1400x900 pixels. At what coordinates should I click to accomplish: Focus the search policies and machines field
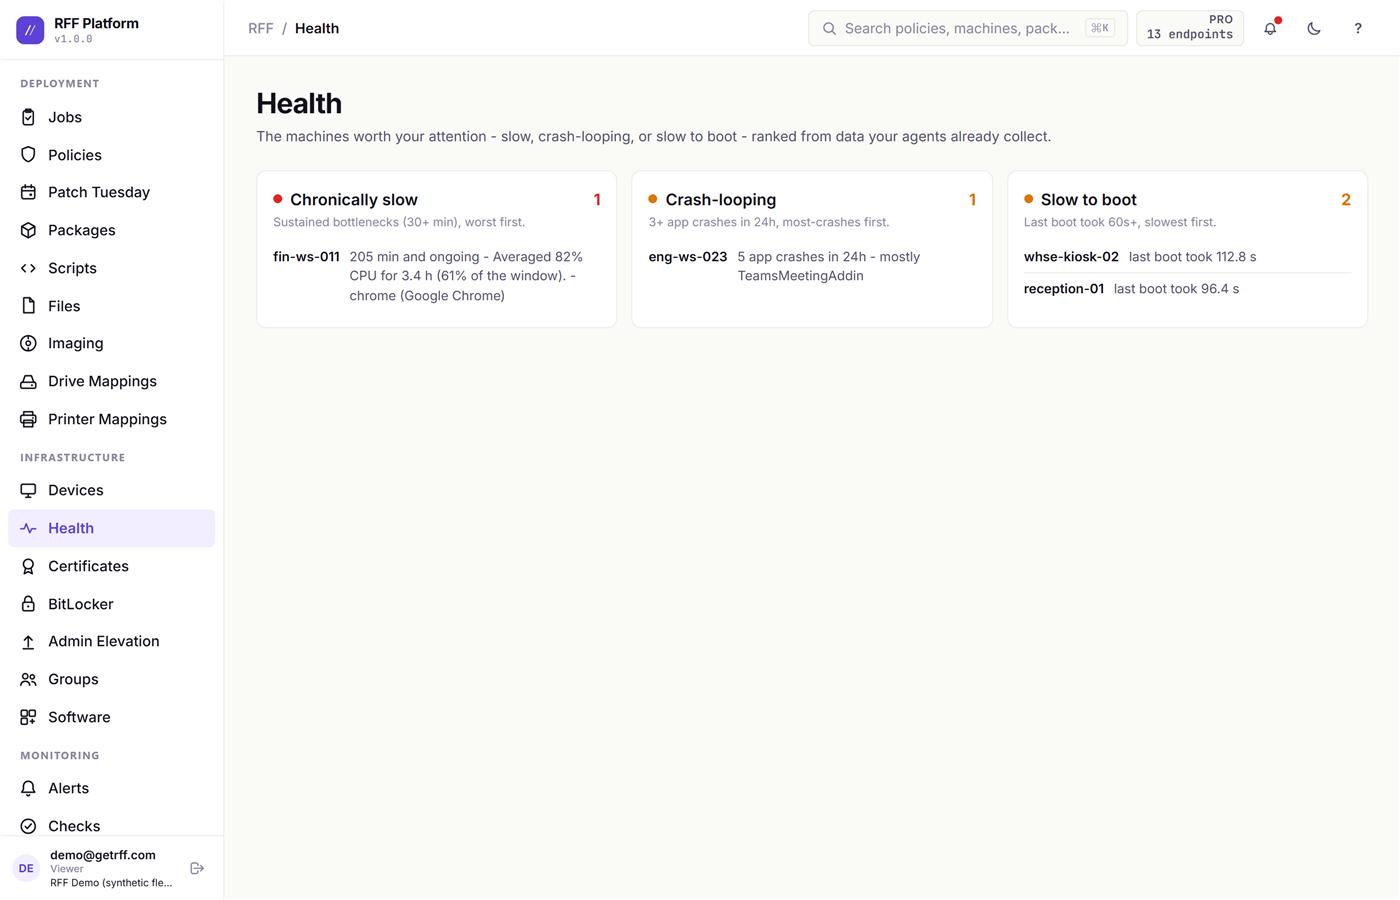pyautogui.click(x=967, y=28)
